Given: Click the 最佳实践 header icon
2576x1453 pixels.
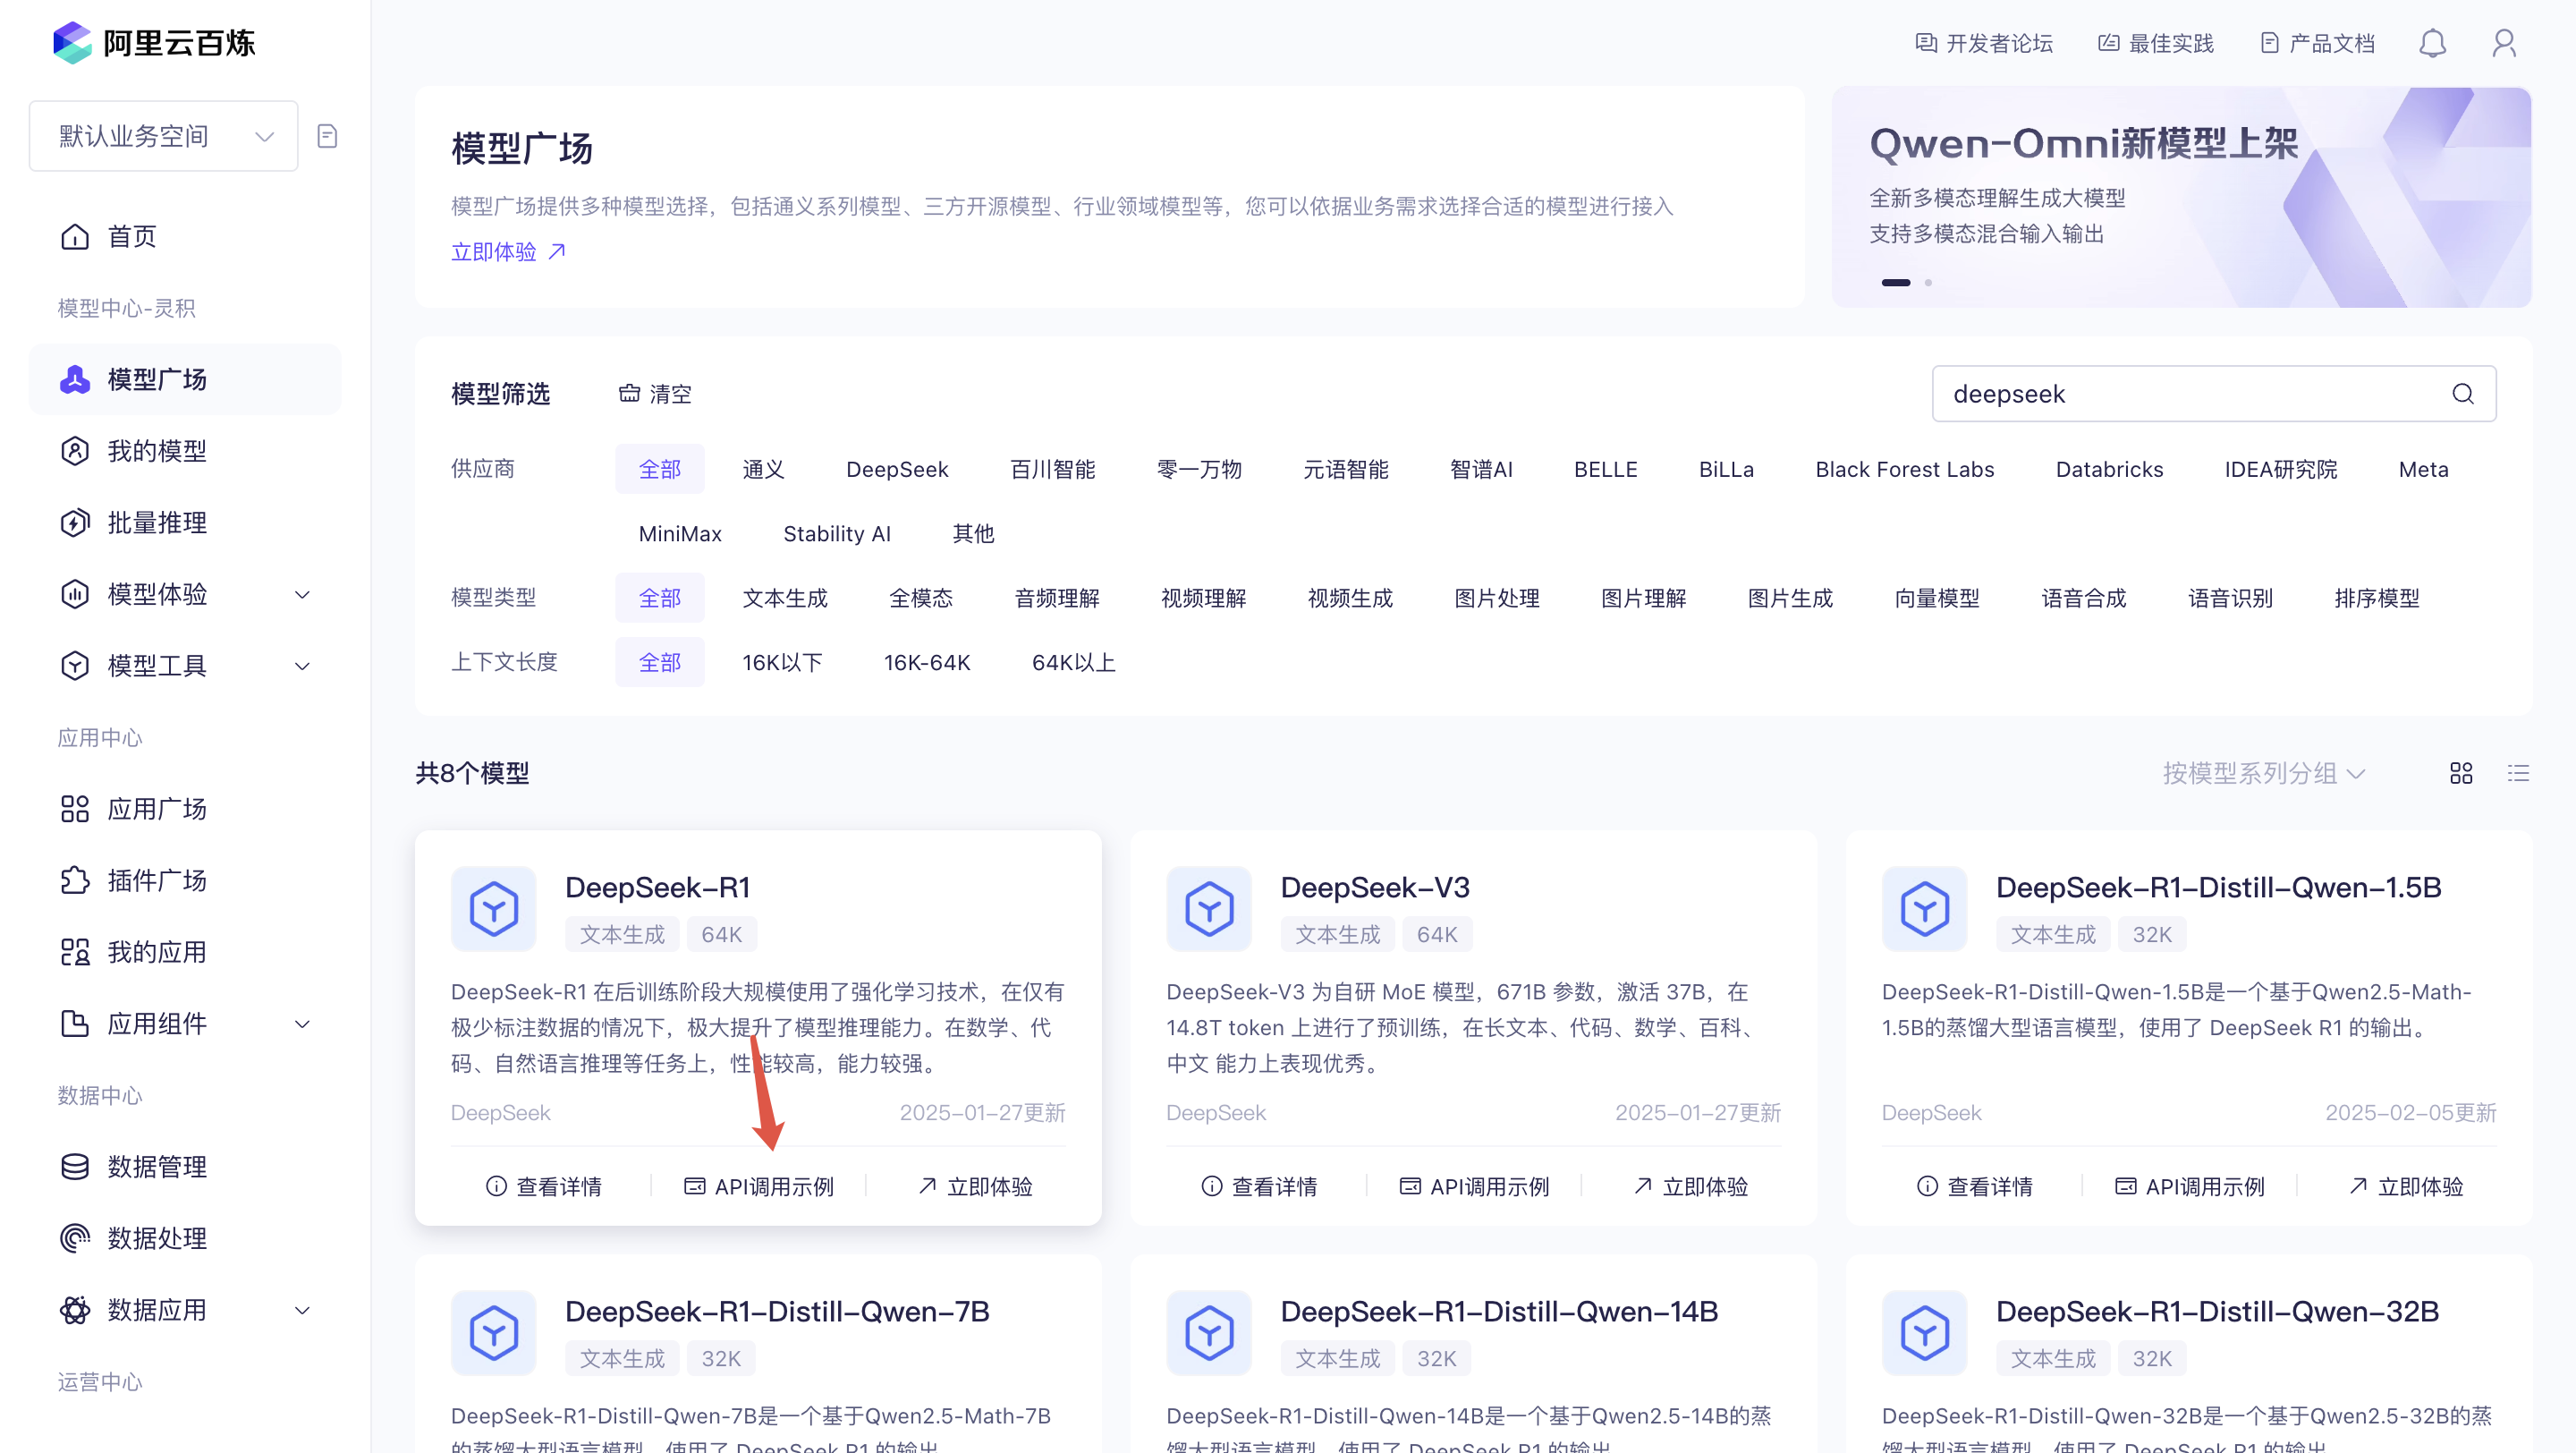Looking at the screenshot, I should pos(2109,43).
